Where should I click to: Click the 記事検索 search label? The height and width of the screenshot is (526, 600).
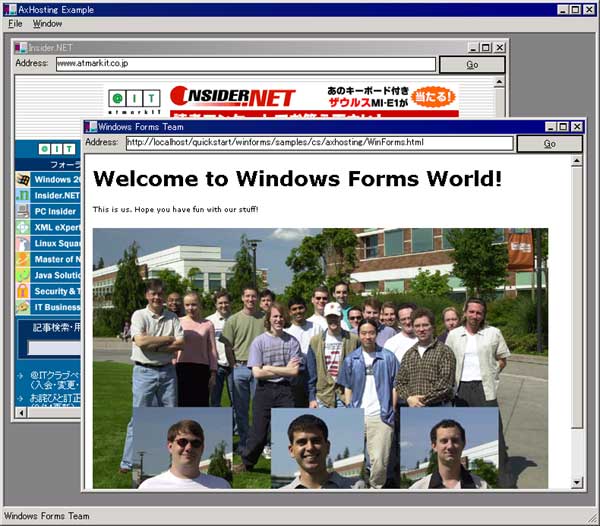coord(57,327)
